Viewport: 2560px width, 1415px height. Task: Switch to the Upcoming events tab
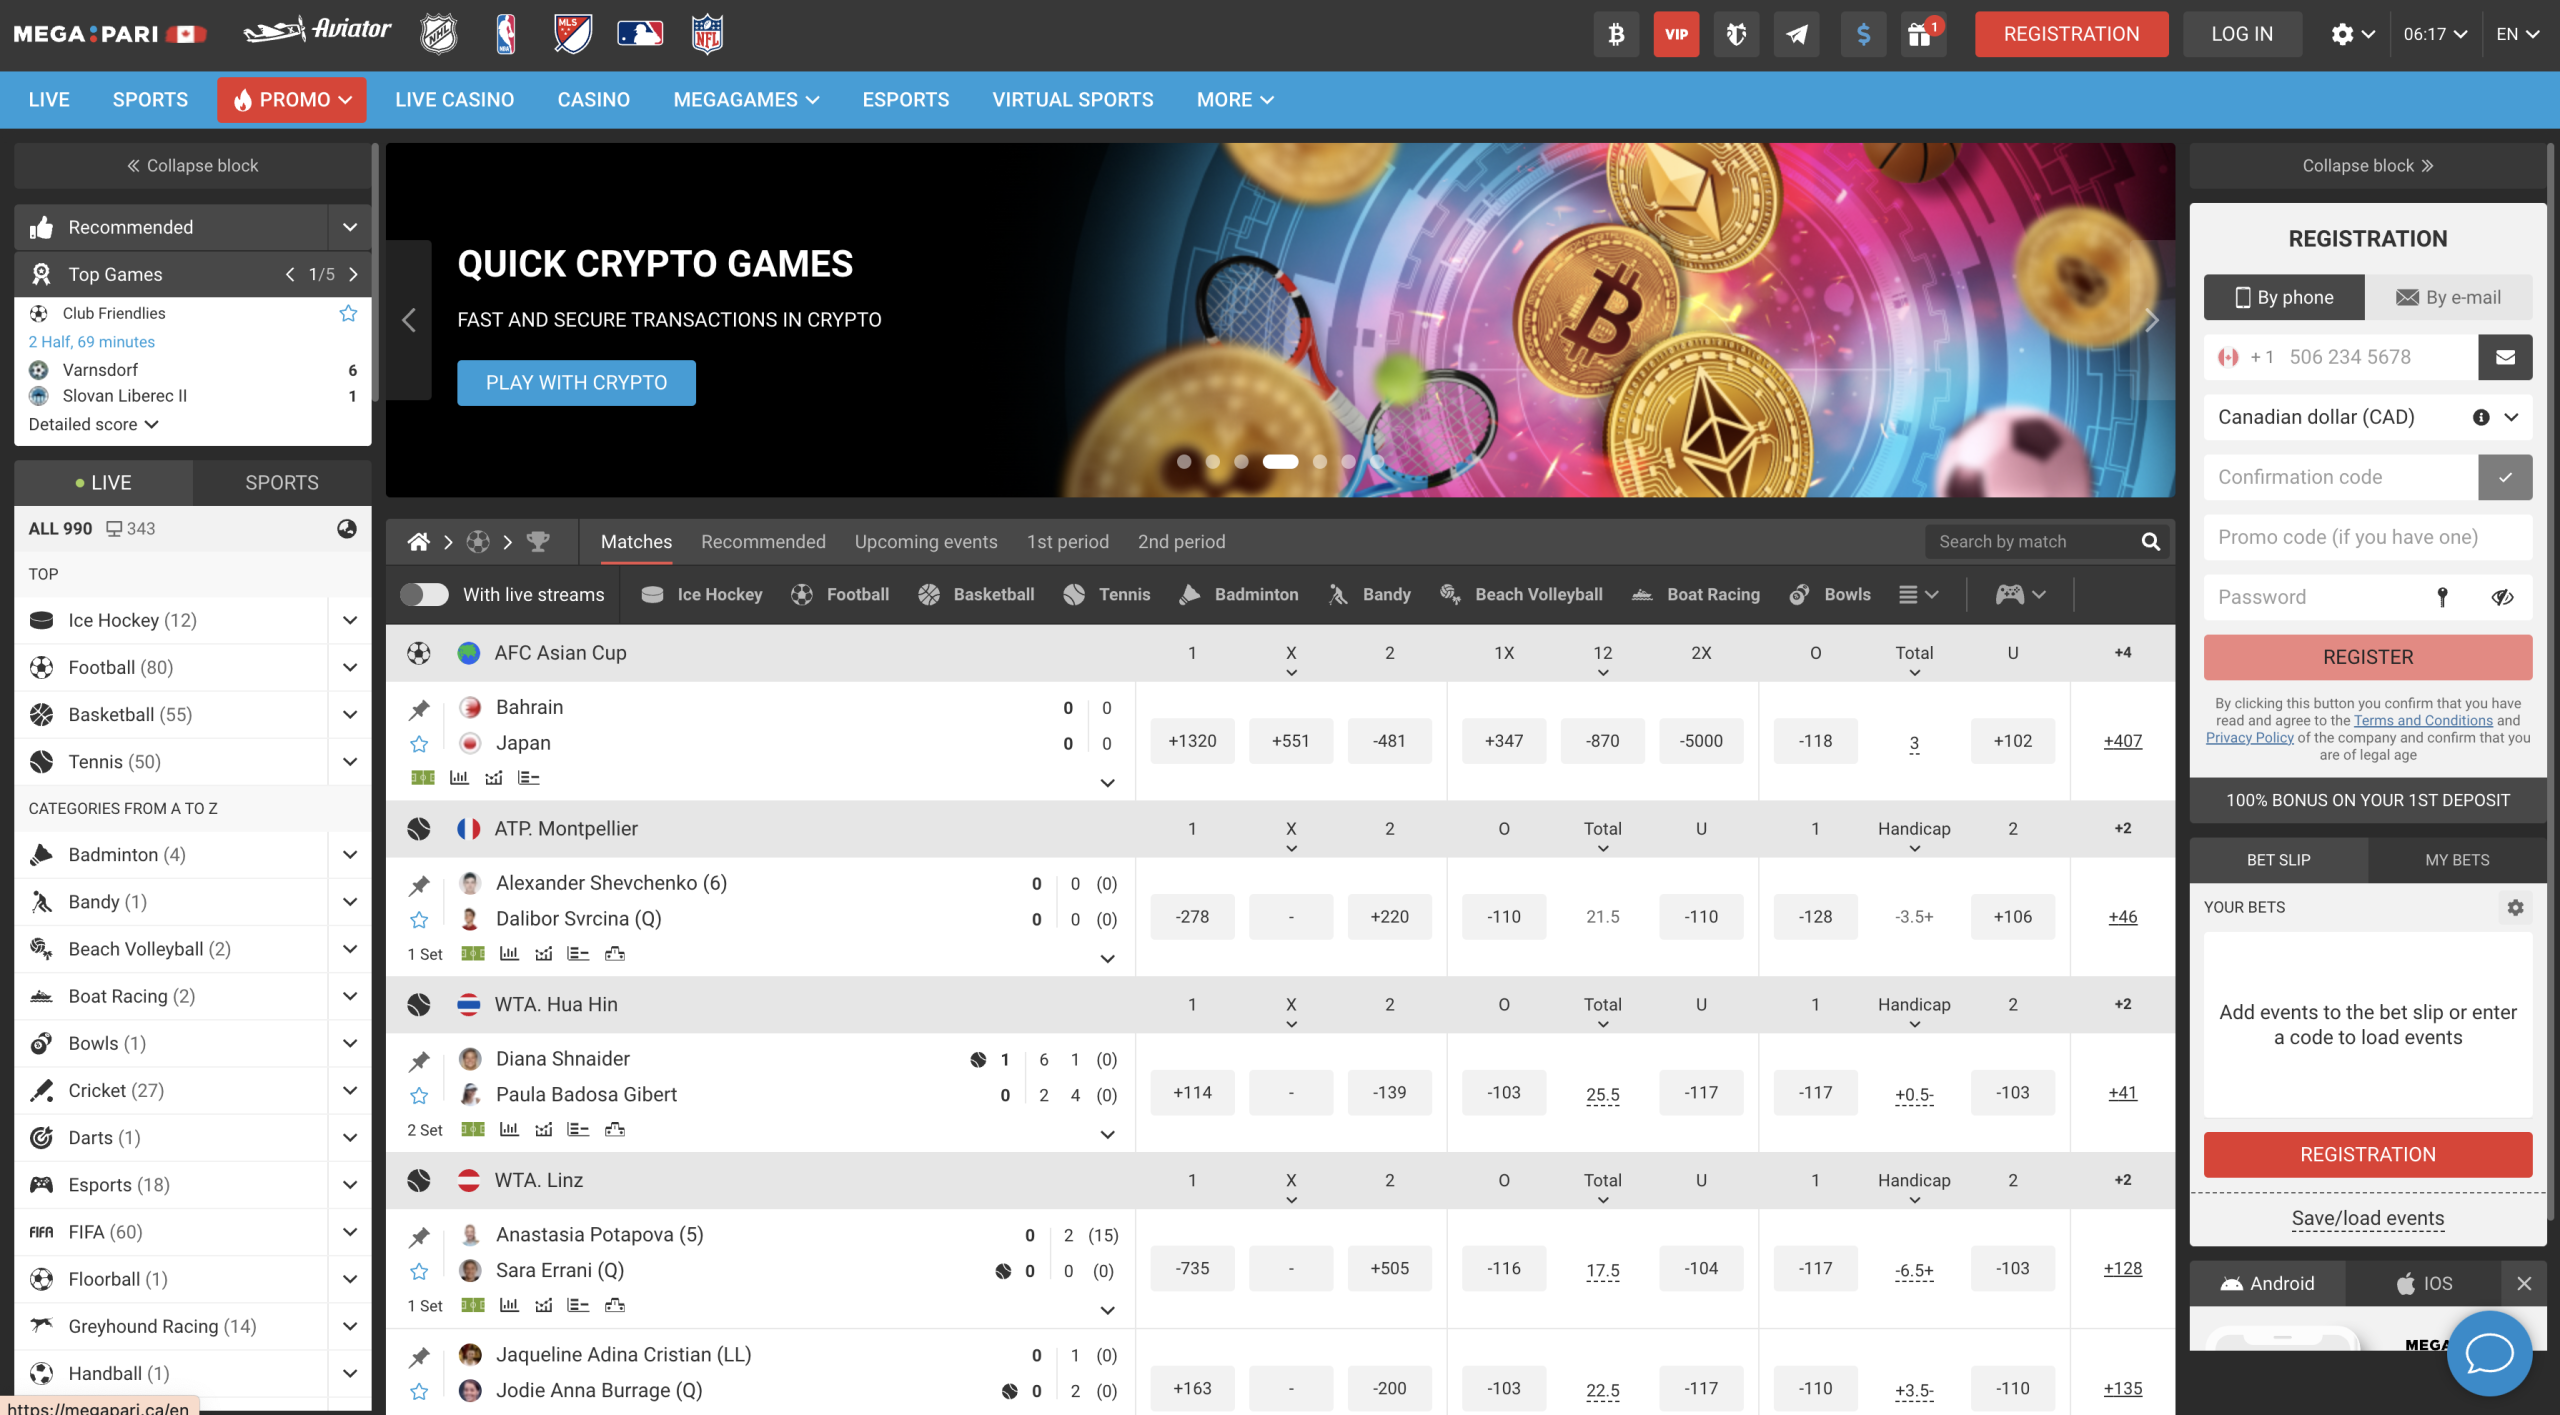pyautogui.click(x=926, y=542)
